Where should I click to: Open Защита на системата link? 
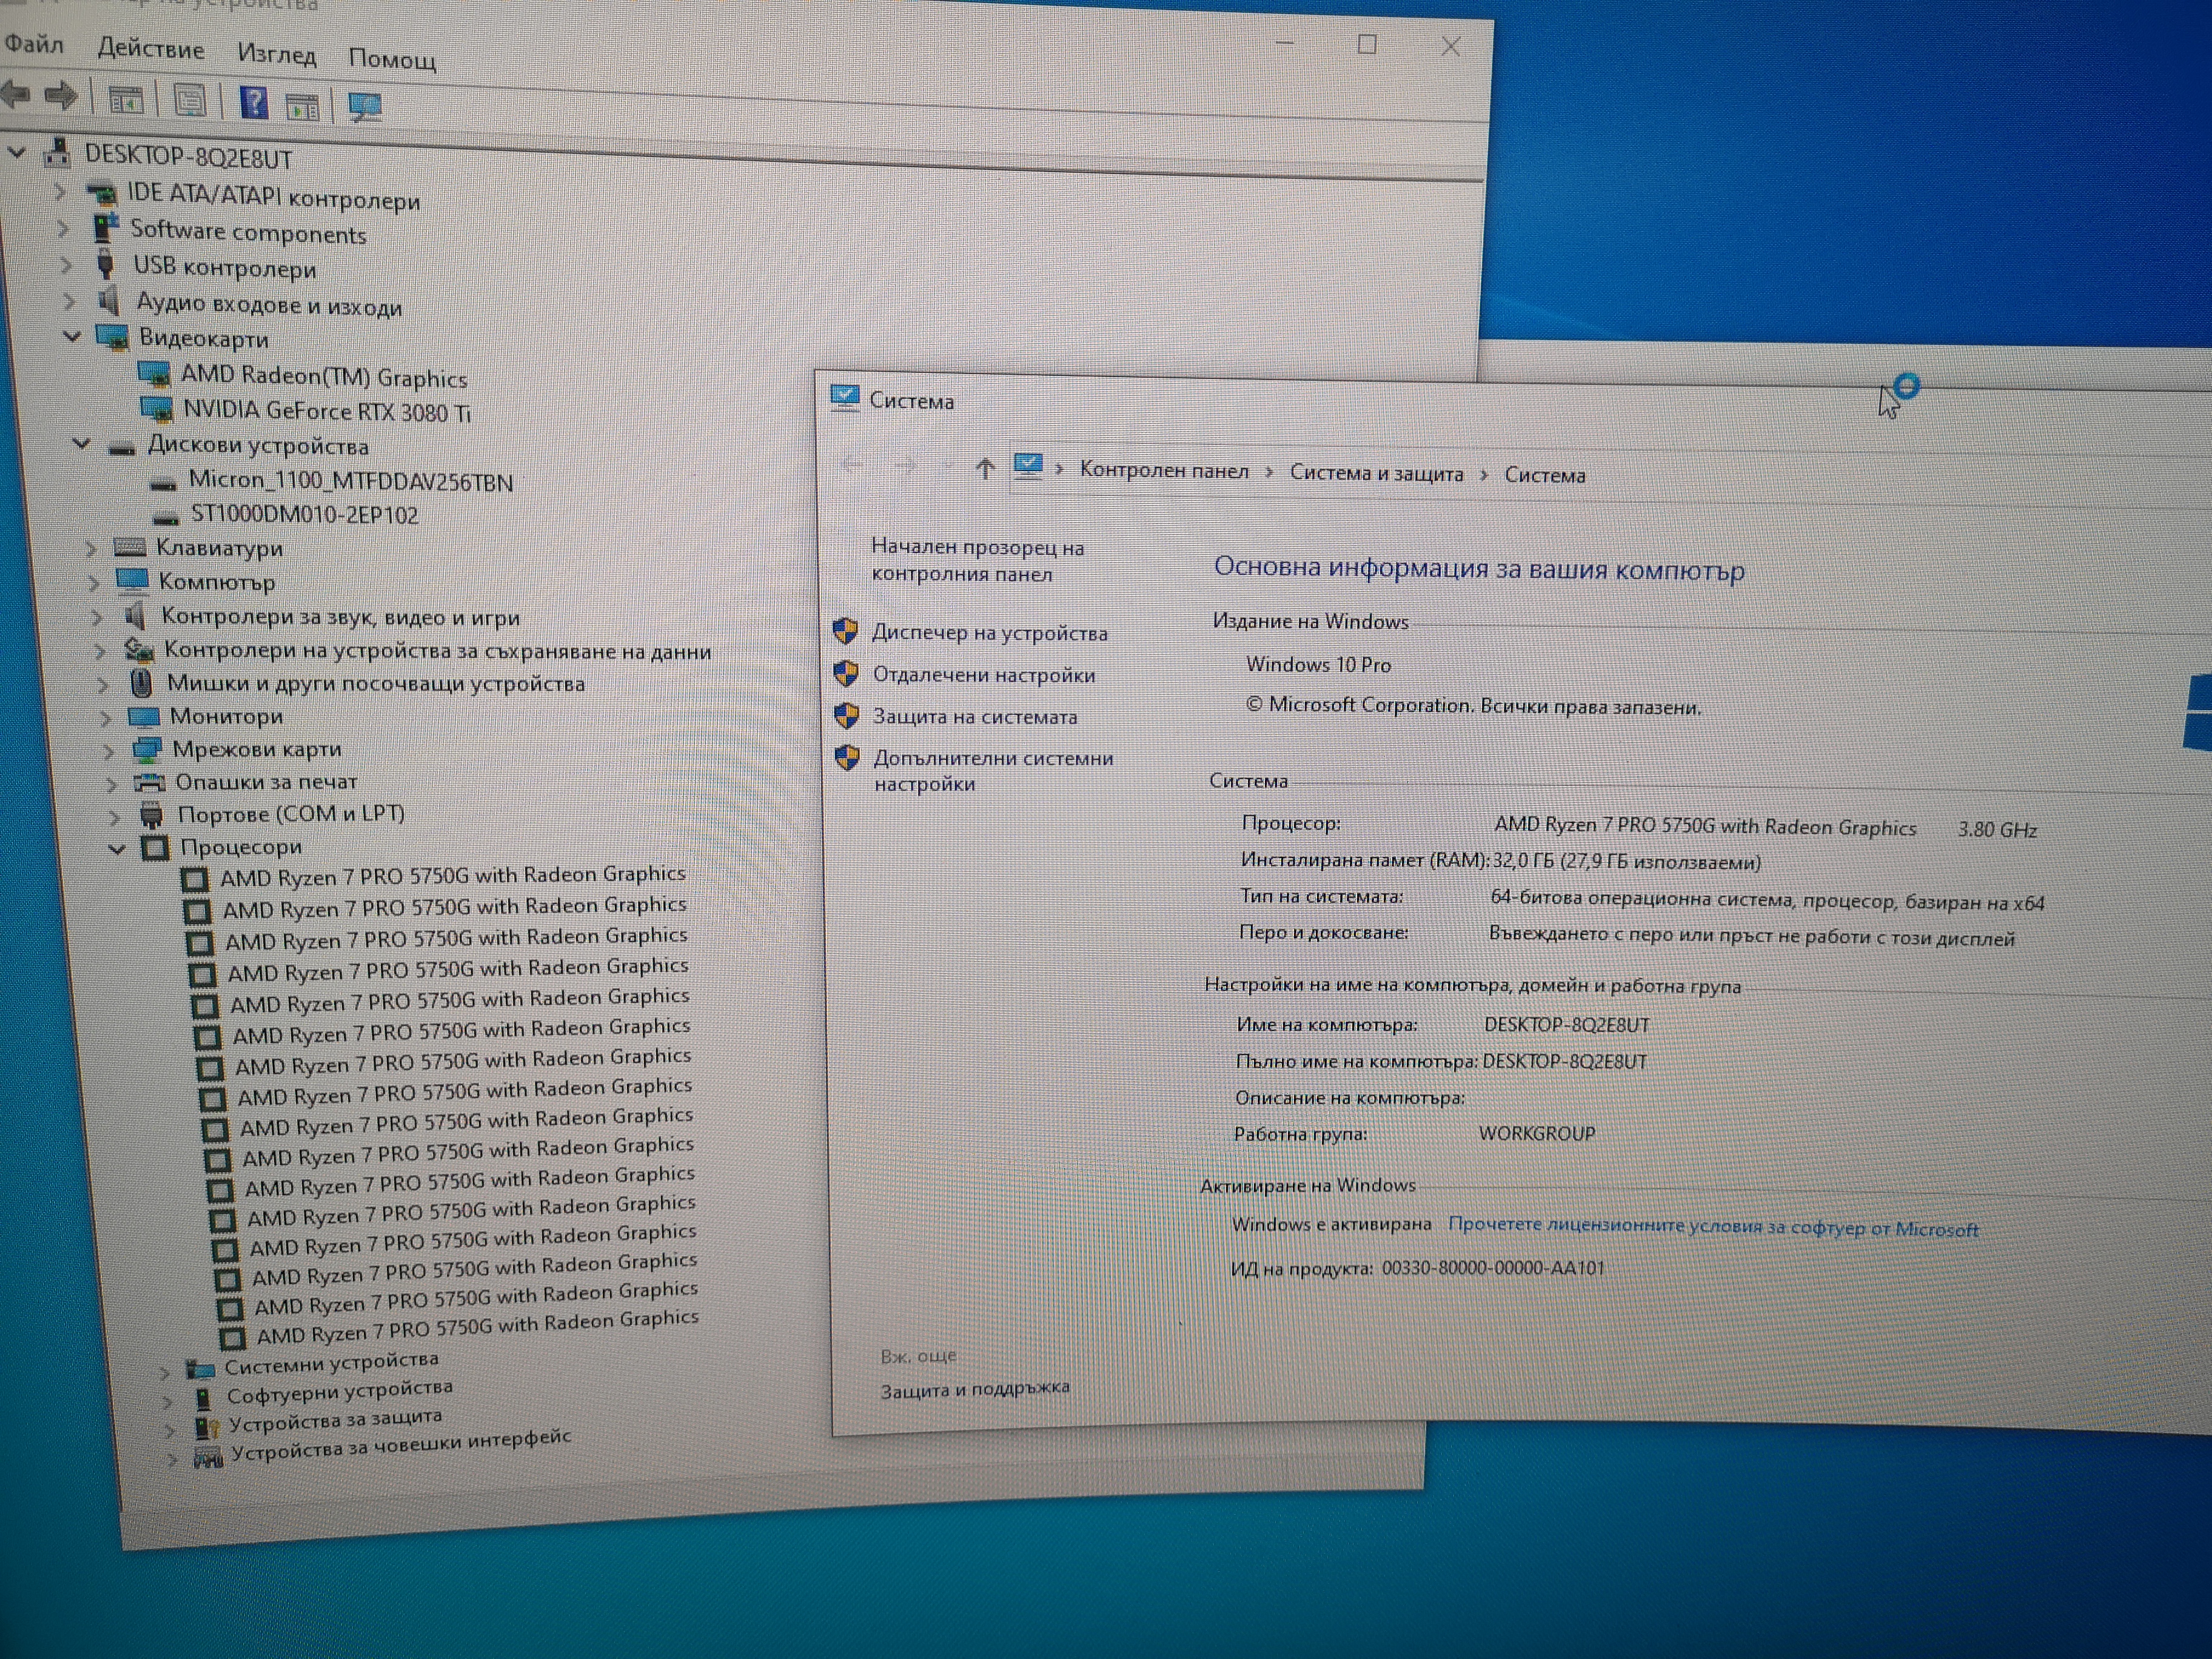pos(975,717)
